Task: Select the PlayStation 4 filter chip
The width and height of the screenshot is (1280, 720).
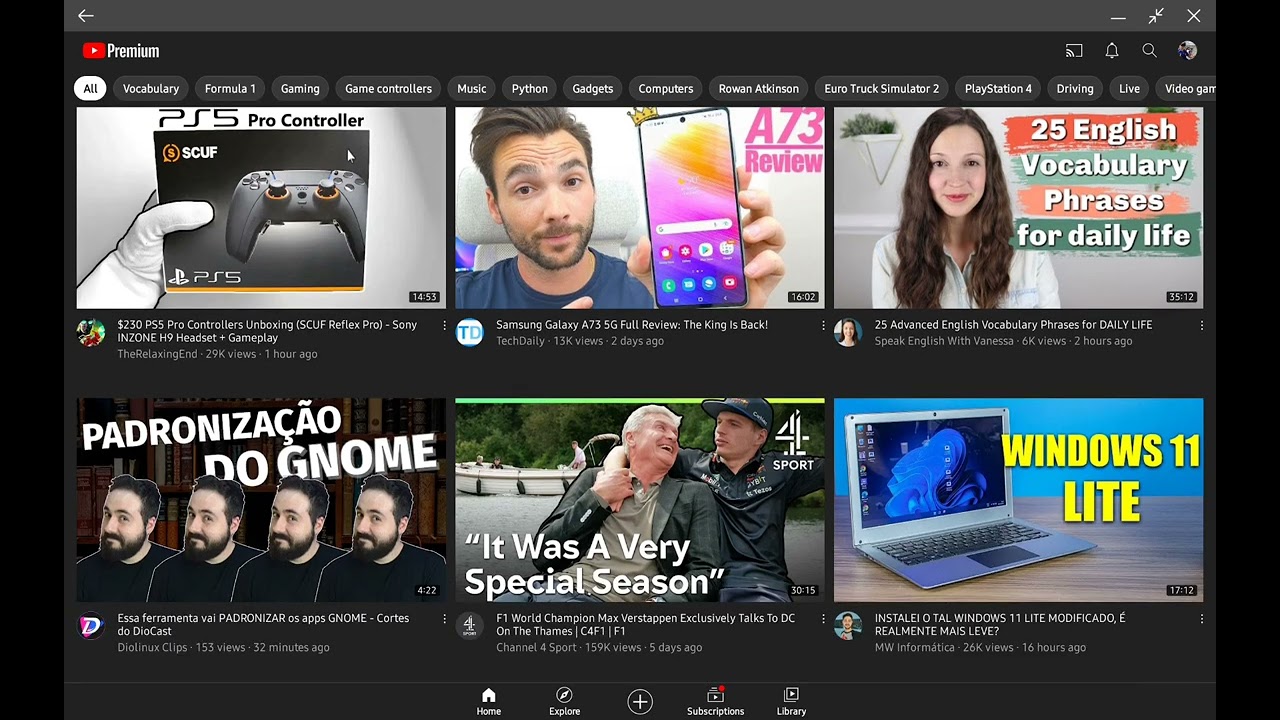Action: tap(998, 88)
